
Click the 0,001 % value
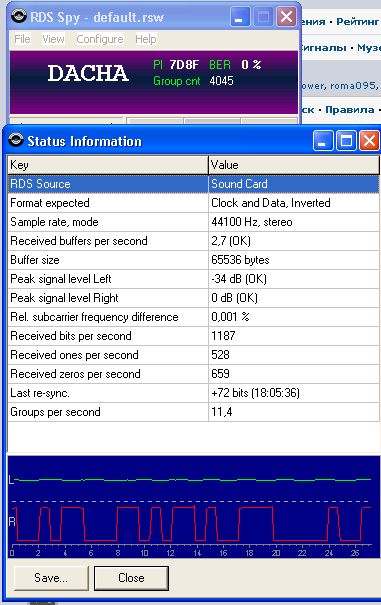[294, 317]
